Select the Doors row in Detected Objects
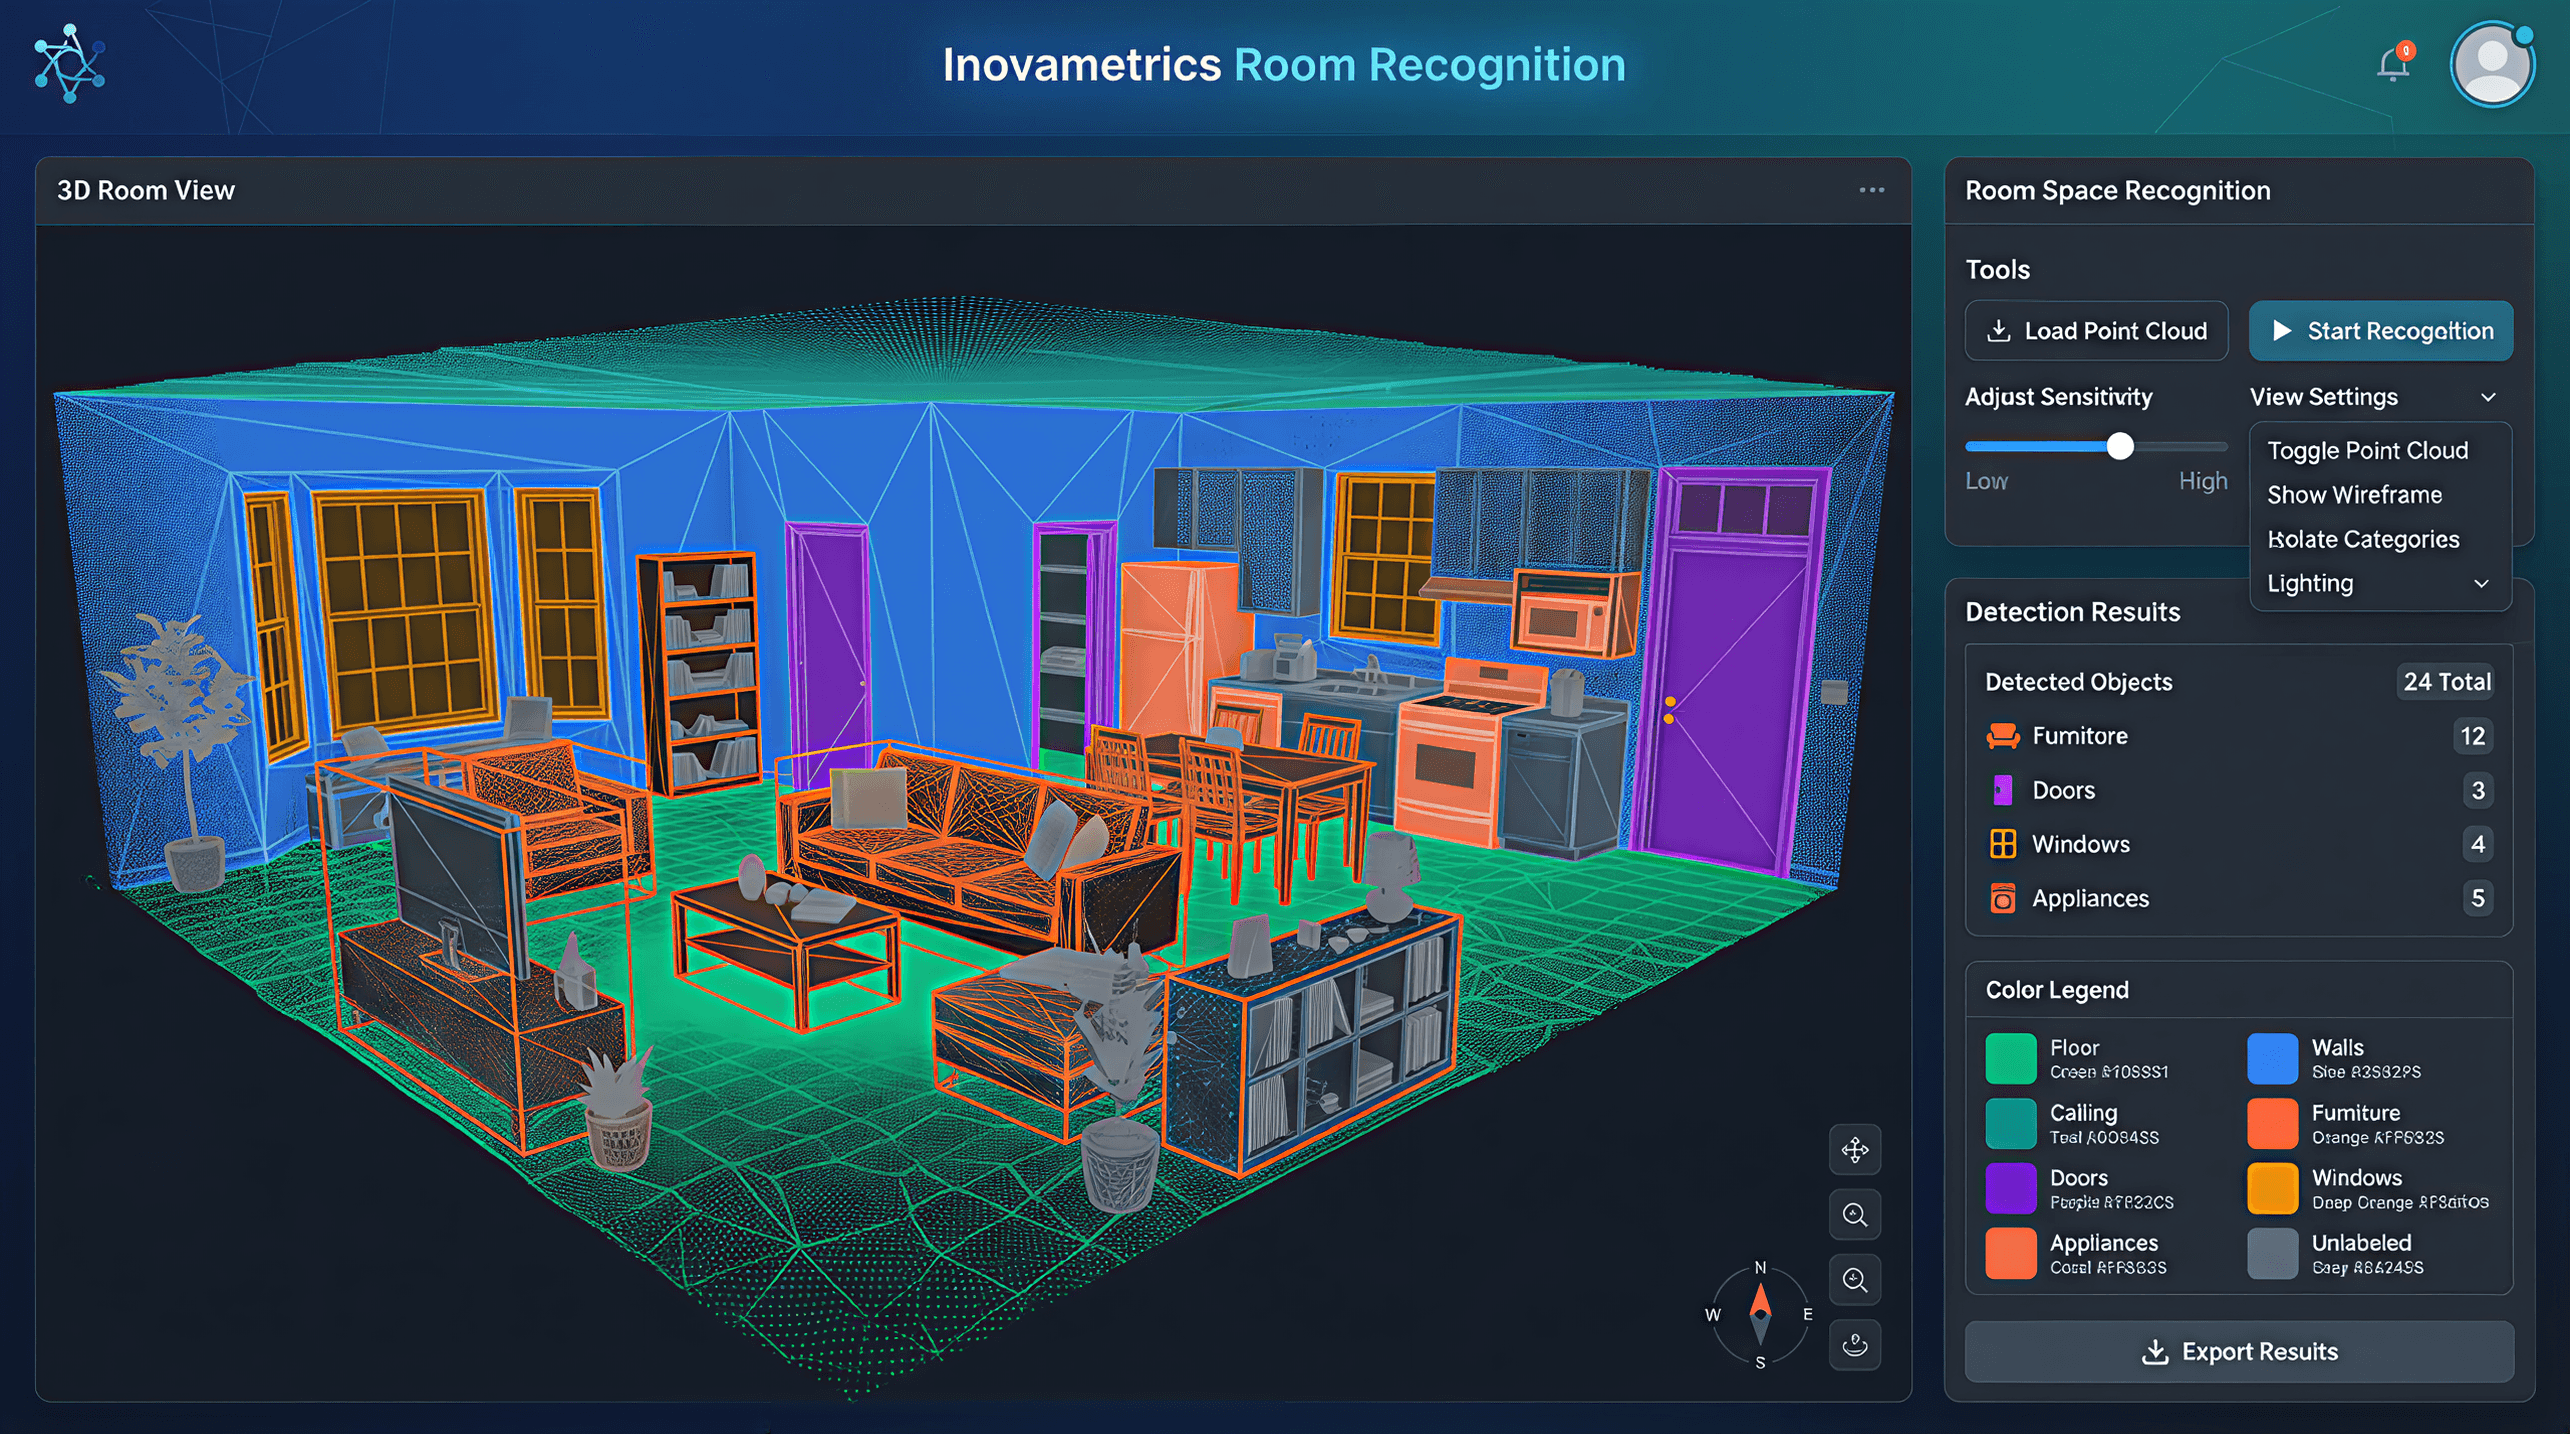2570x1434 pixels. (2238, 790)
